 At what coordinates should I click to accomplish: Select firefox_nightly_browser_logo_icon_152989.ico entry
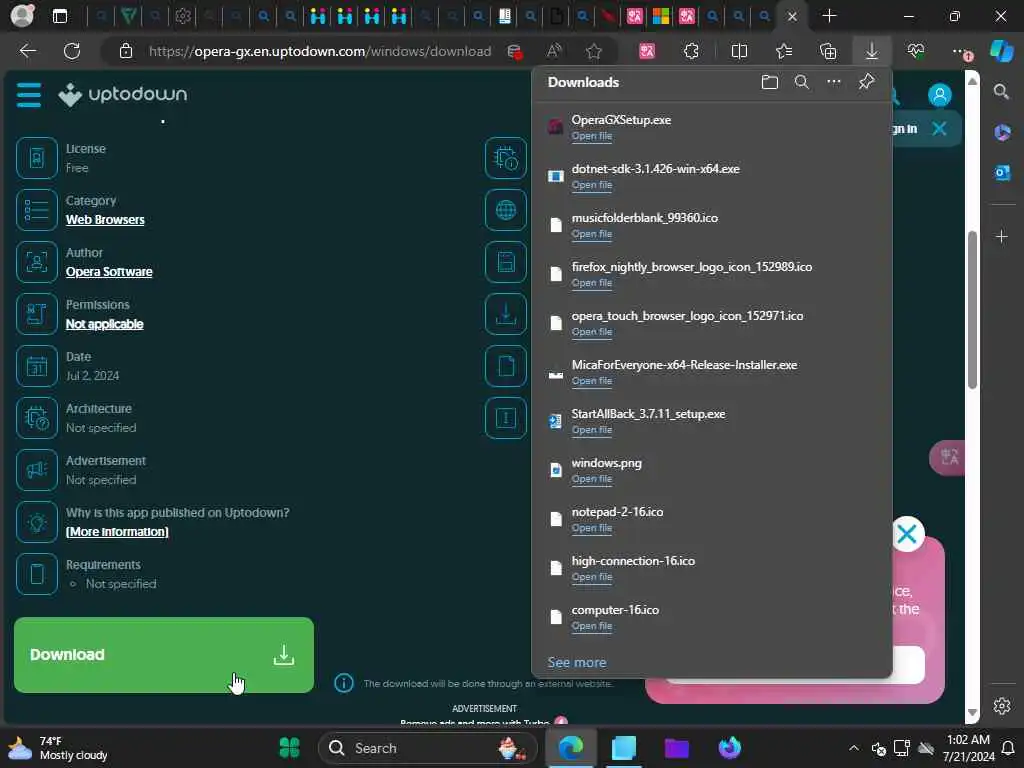tap(712, 274)
